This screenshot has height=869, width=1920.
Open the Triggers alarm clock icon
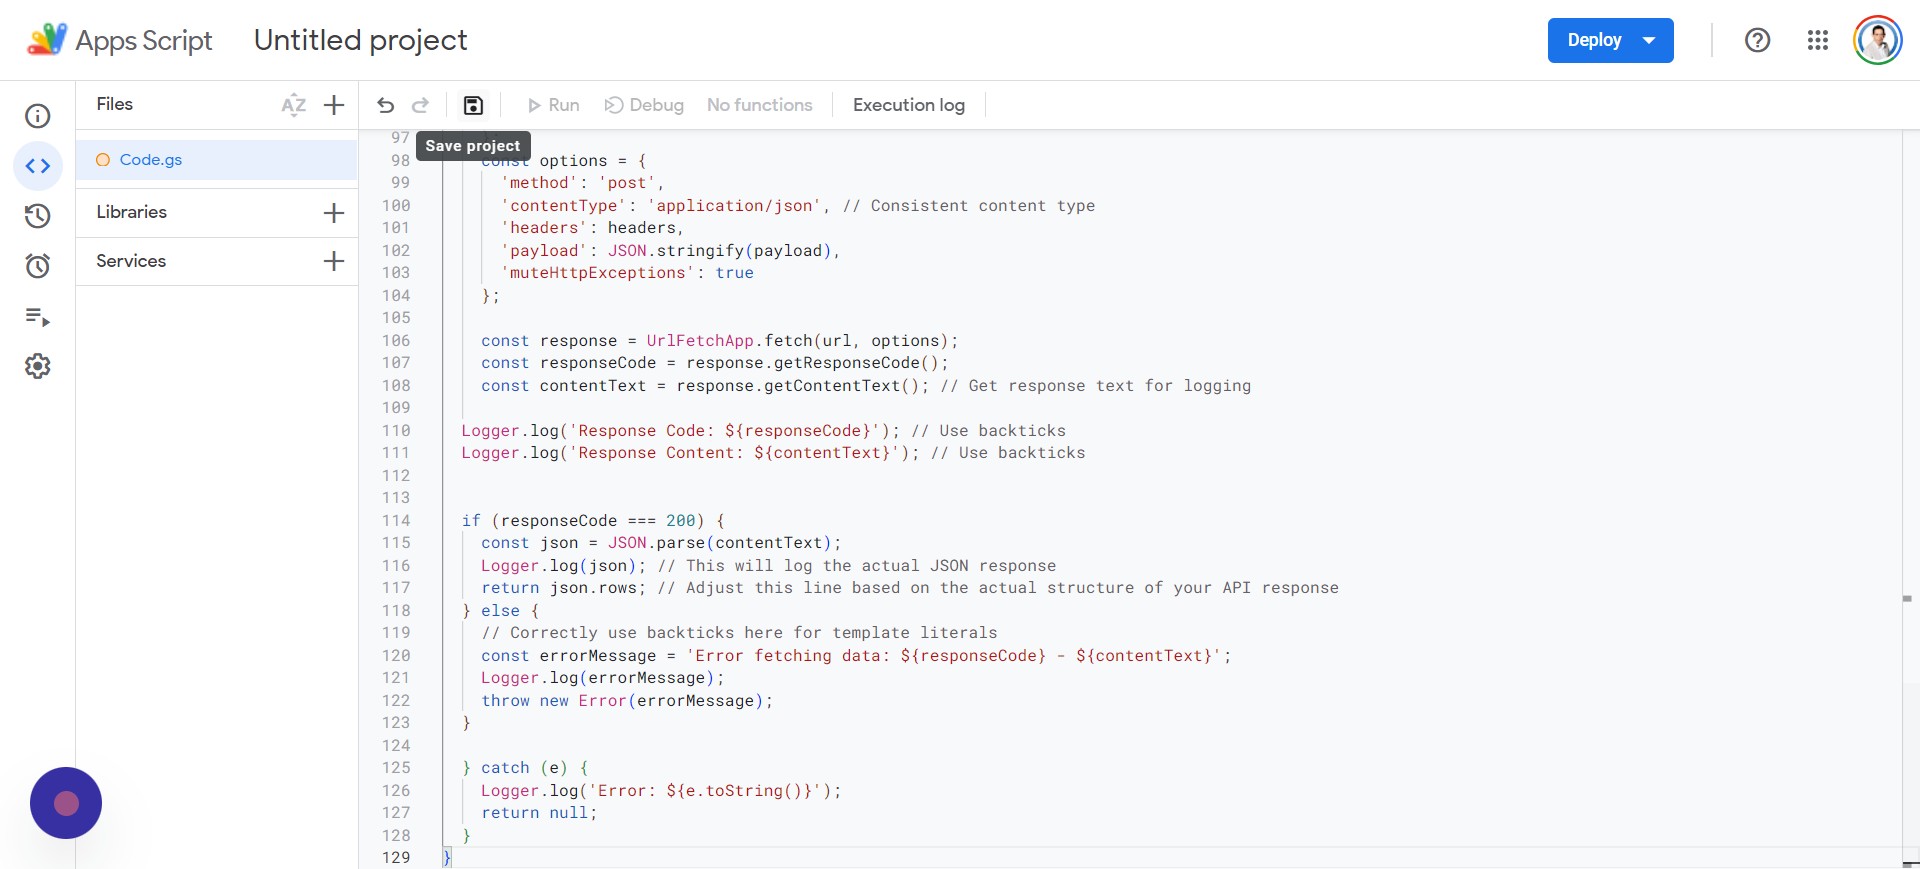click(x=38, y=266)
